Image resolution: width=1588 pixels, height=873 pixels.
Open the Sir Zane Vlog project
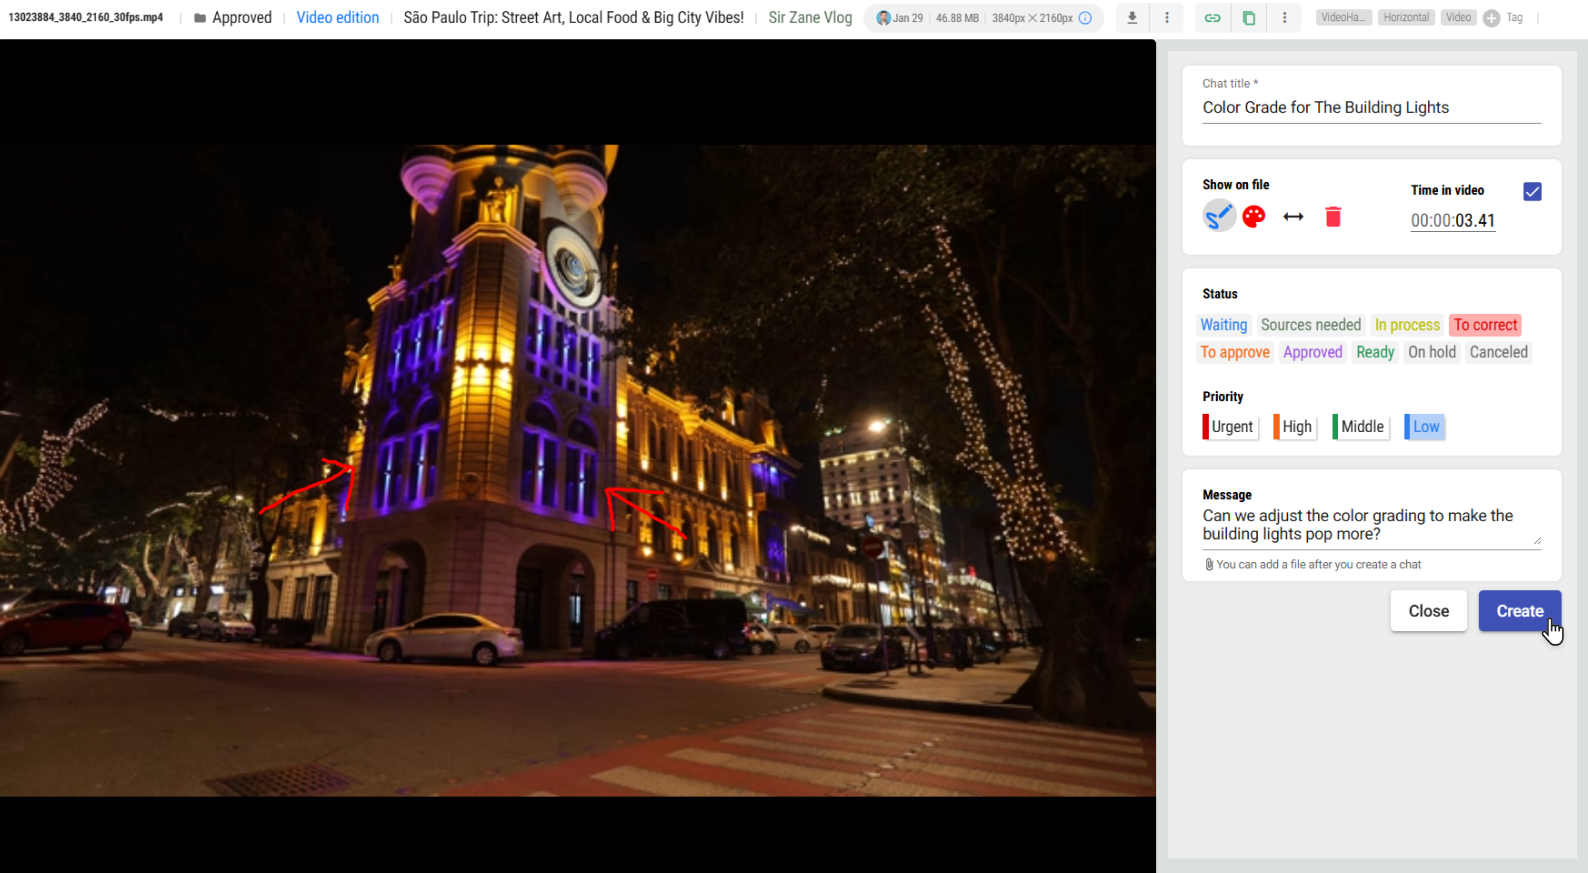(810, 18)
